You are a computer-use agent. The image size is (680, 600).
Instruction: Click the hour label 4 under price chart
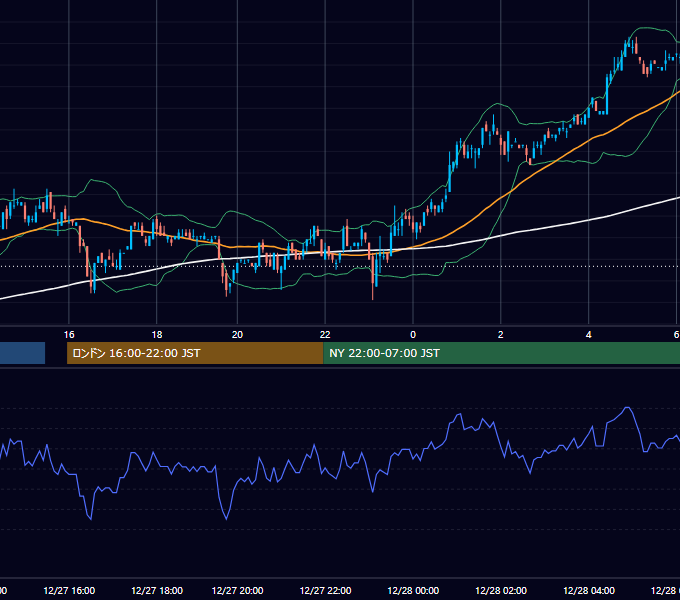pyautogui.click(x=588, y=335)
